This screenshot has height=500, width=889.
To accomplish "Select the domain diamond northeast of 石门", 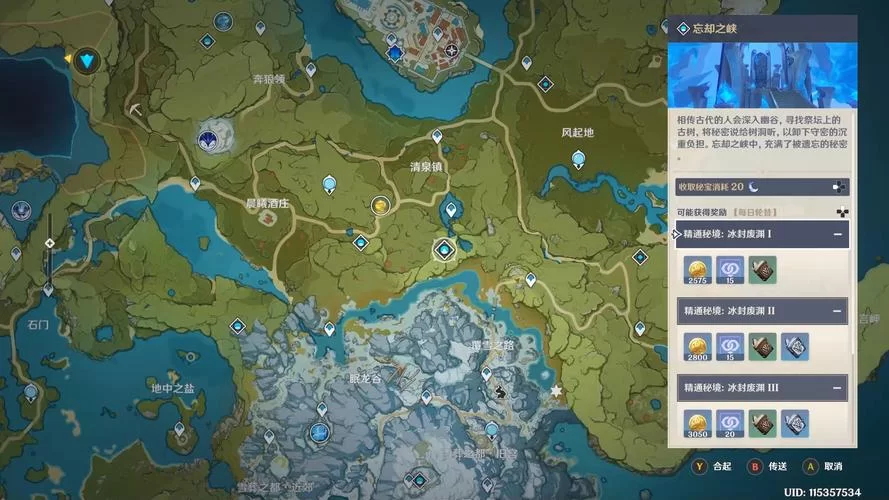I will click(238, 326).
